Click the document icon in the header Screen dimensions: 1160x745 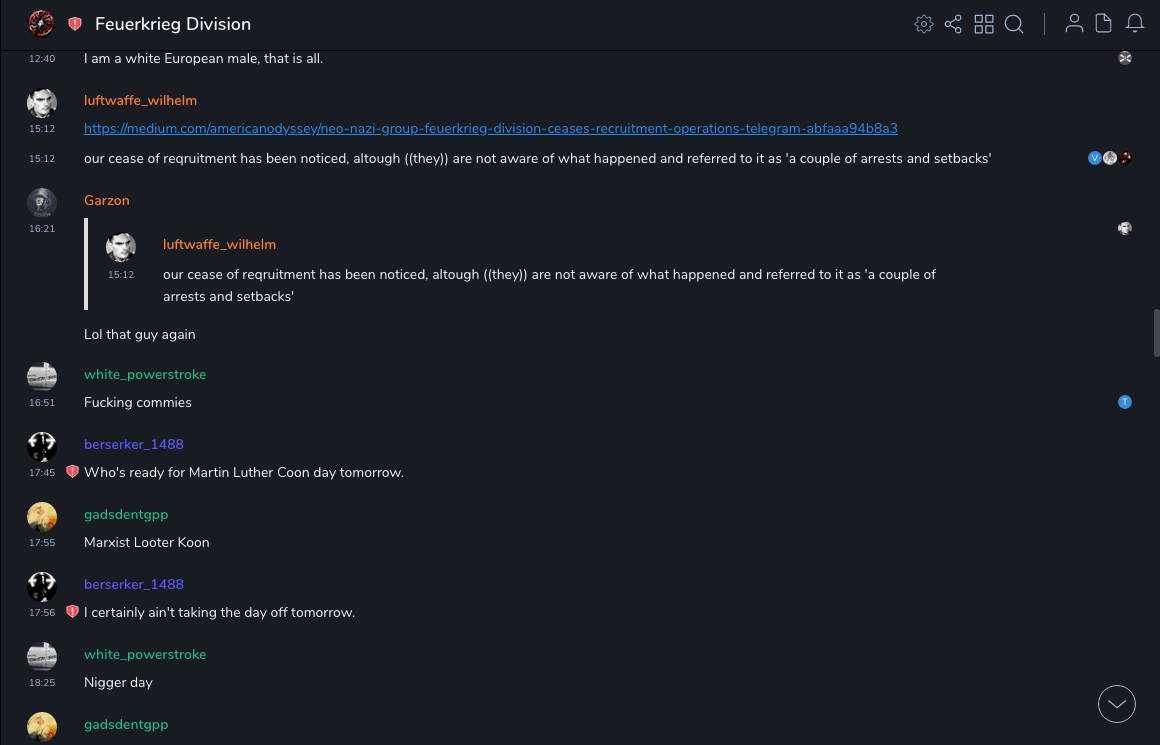1104,24
